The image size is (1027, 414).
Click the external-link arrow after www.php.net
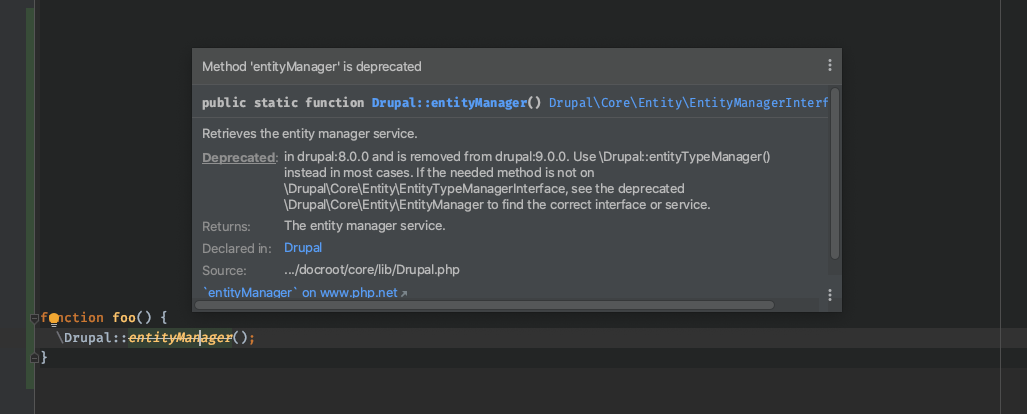pyautogui.click(x=404, y=293)
